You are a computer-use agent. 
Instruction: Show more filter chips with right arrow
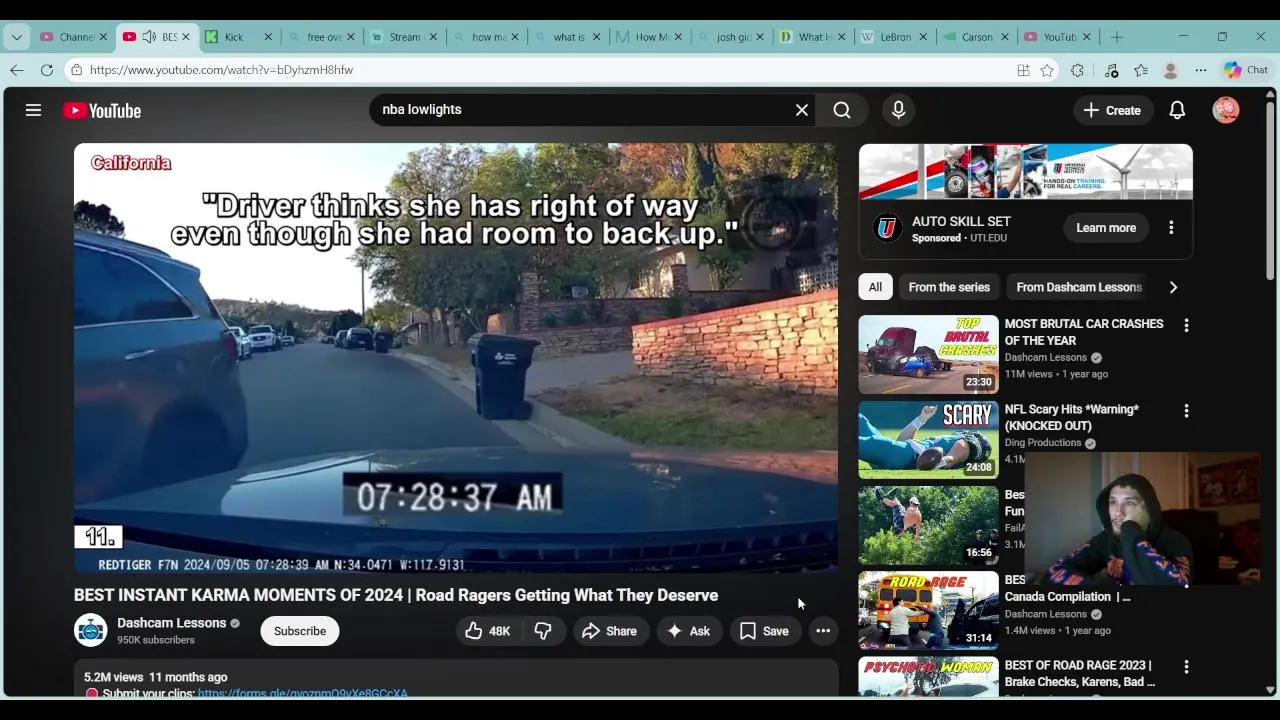tap(1173, 287)
